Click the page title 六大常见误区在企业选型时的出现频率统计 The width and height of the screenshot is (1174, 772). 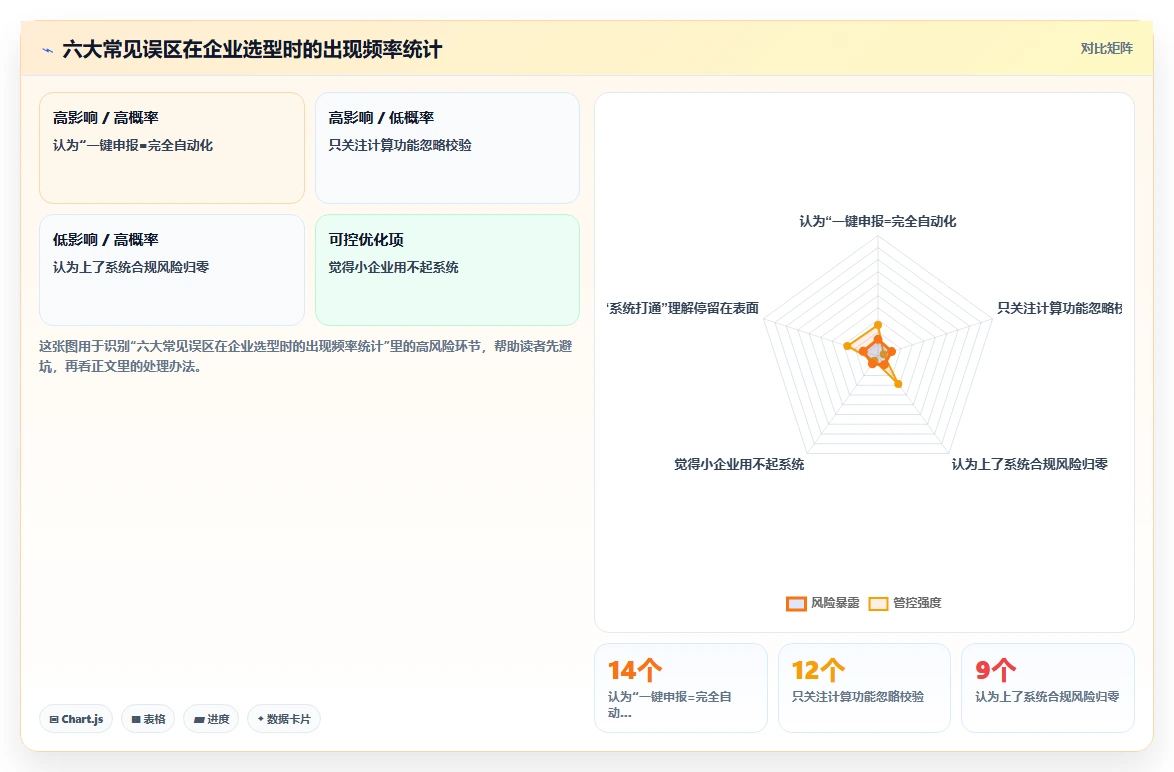click(x=252, y=49)
